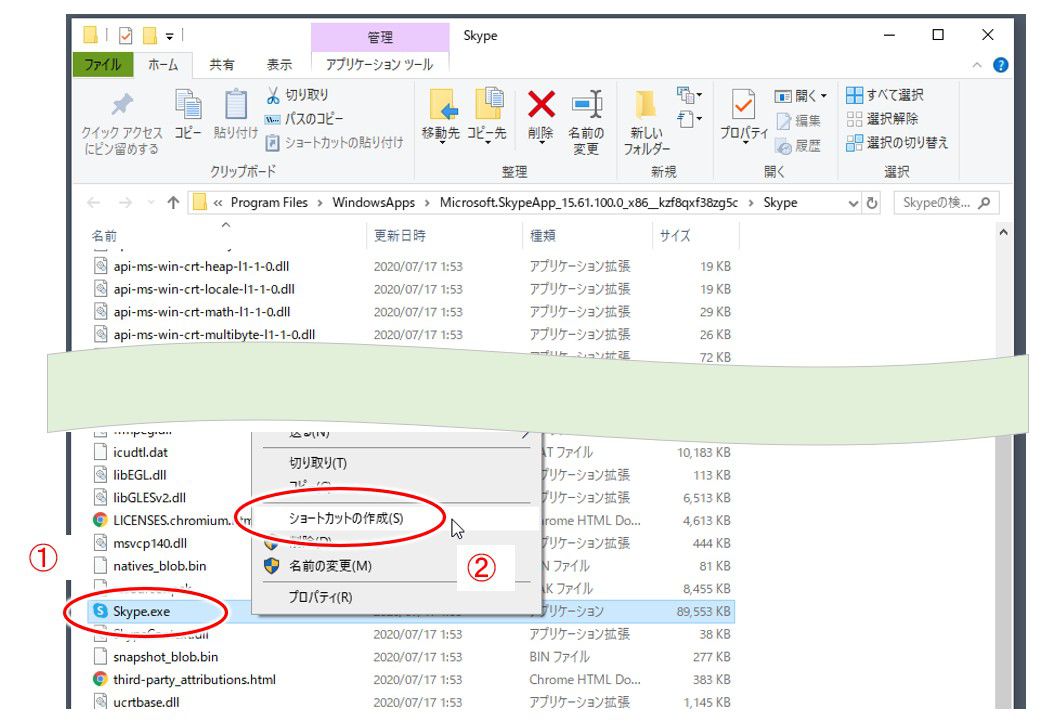The image size is (1047, 728).
Task: Choose Properties (プロパティ(R)) in context menu
Action: [321, 597]
